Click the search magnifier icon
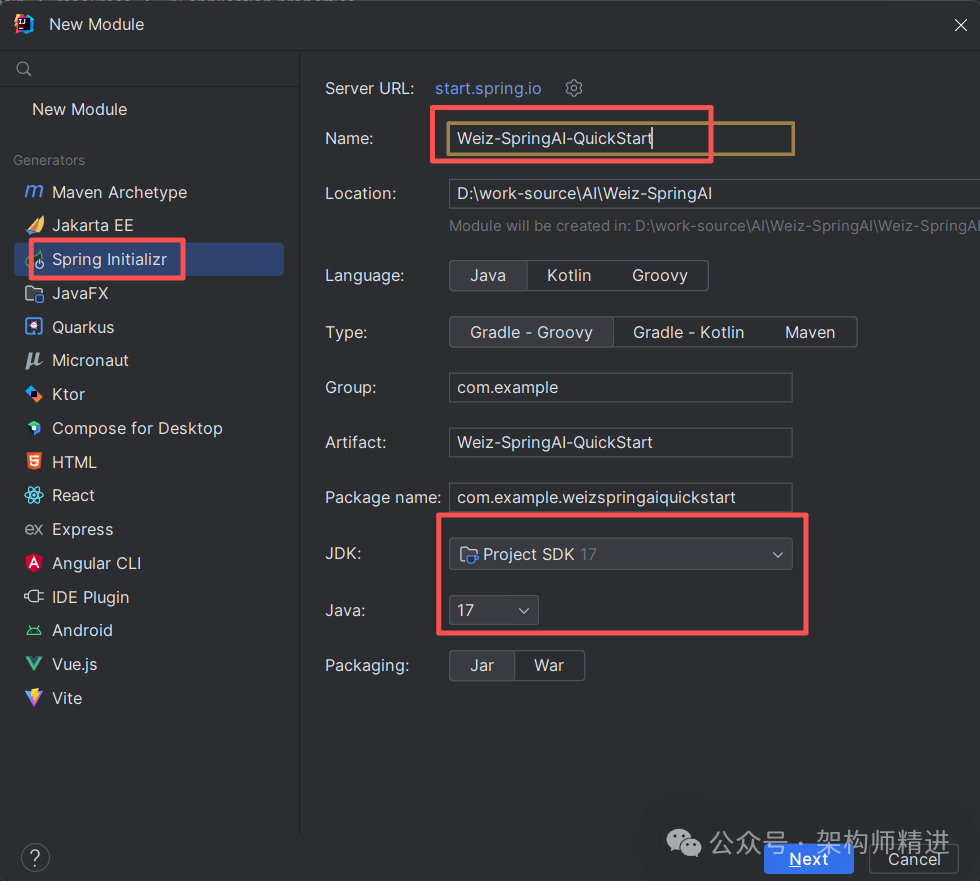This screenshot has height=881, width=980. (24, 69)
